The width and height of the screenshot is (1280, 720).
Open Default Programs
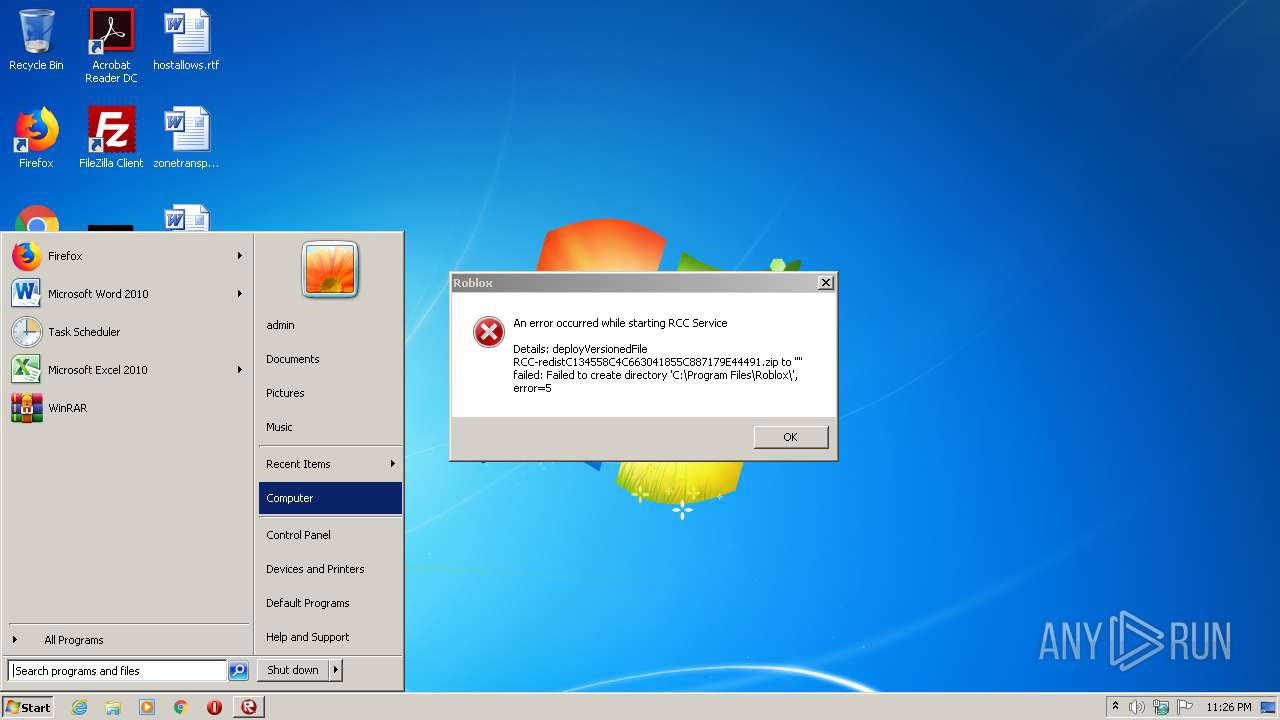click(330, 603)
